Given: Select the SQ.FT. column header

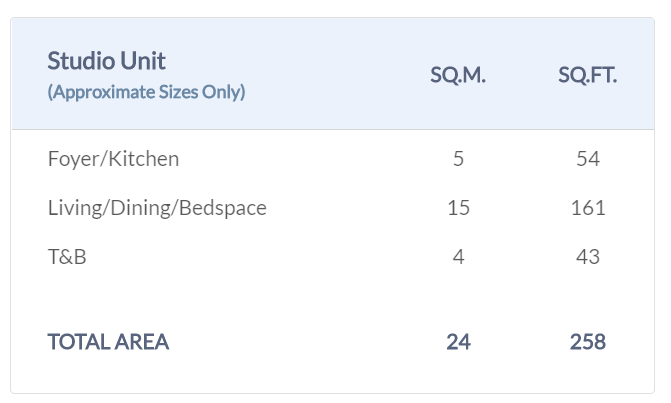Looking at the screenshot, I should click(588, 76).
